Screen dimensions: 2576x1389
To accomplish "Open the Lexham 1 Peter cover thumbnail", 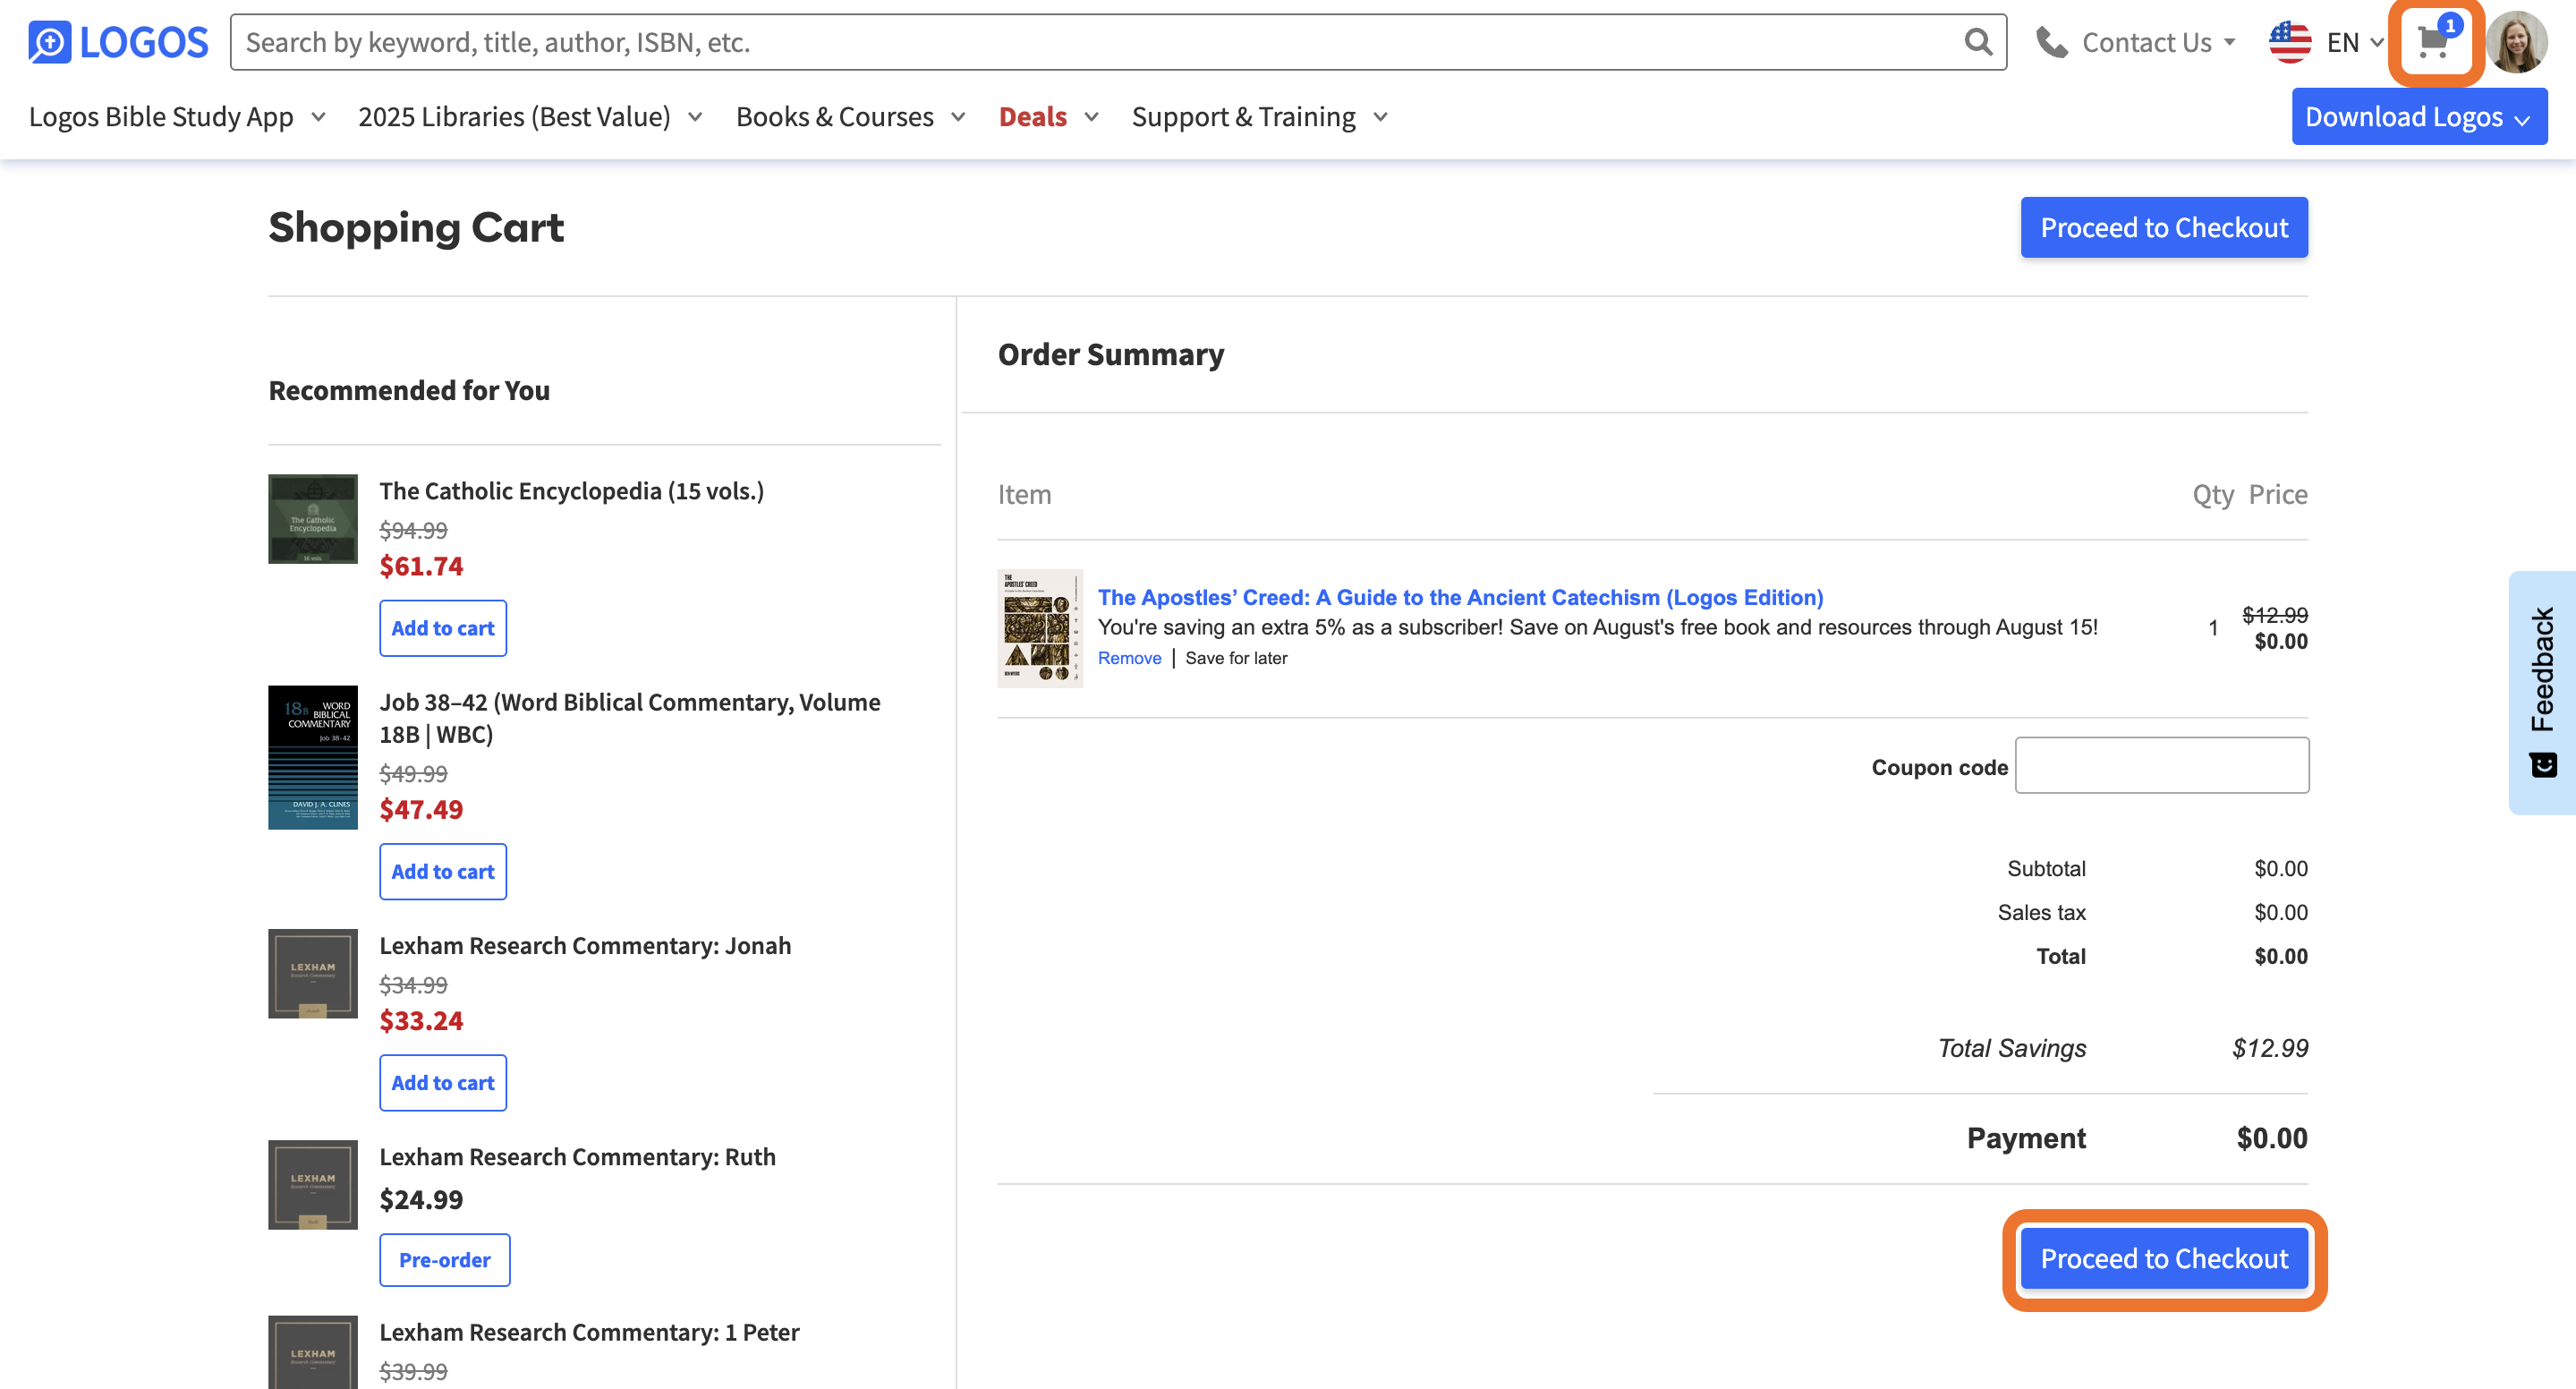I will 313,1352.
